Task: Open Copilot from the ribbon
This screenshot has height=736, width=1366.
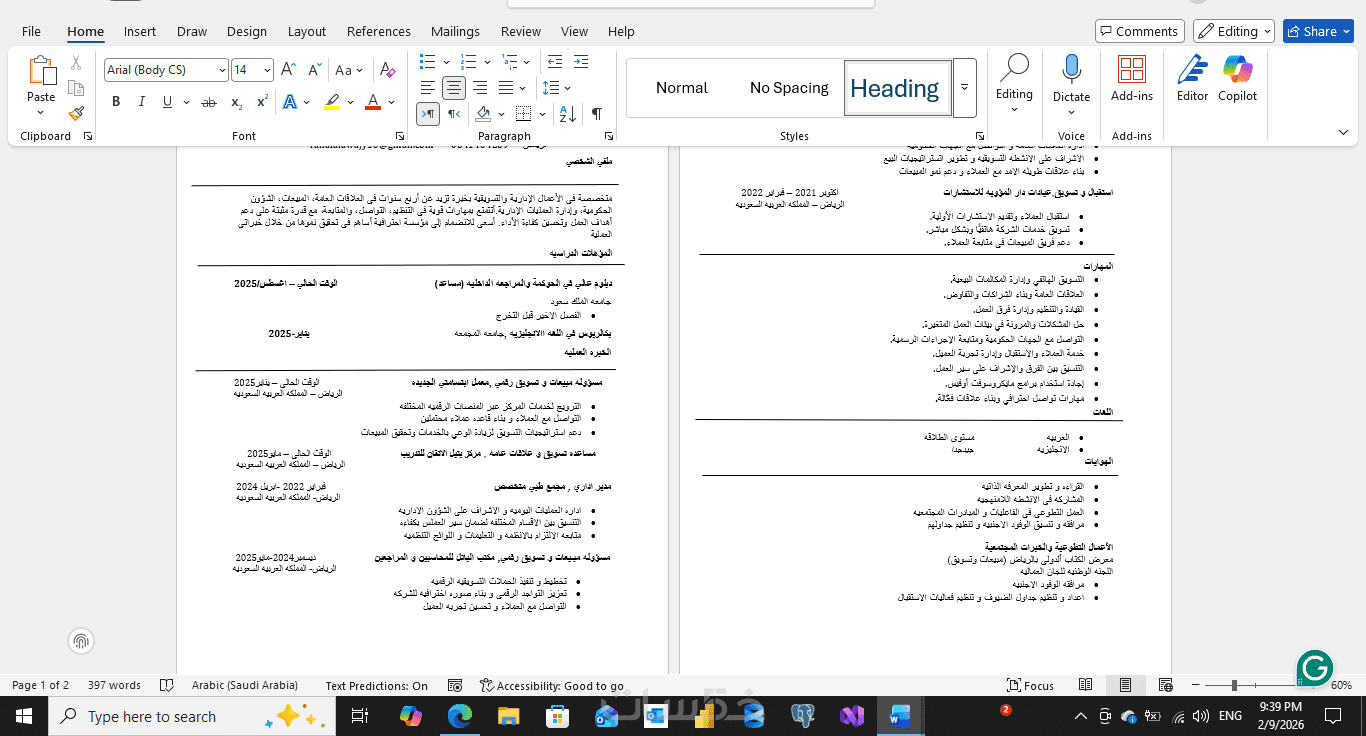Action: pos(1237,78)
